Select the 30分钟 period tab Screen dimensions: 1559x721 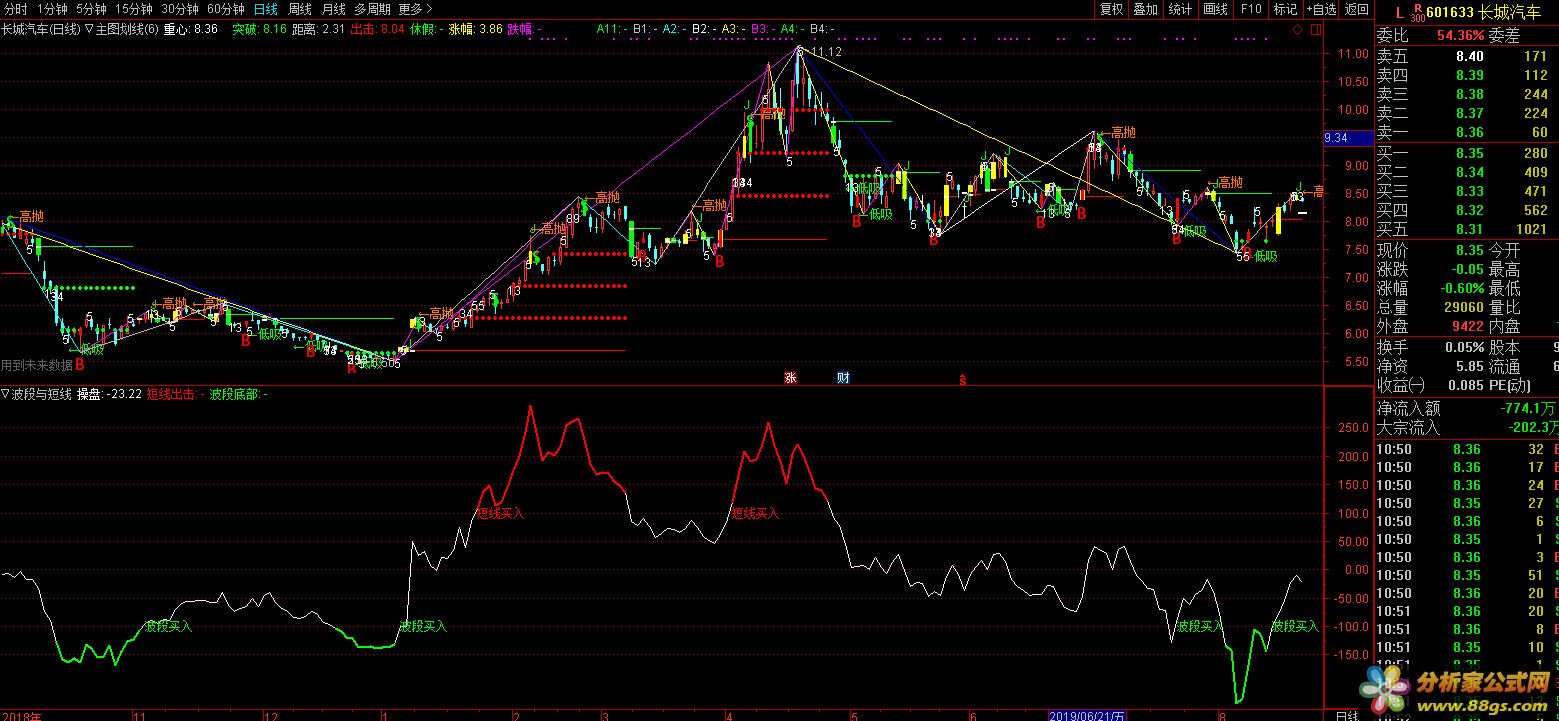(x=180, y=9)
